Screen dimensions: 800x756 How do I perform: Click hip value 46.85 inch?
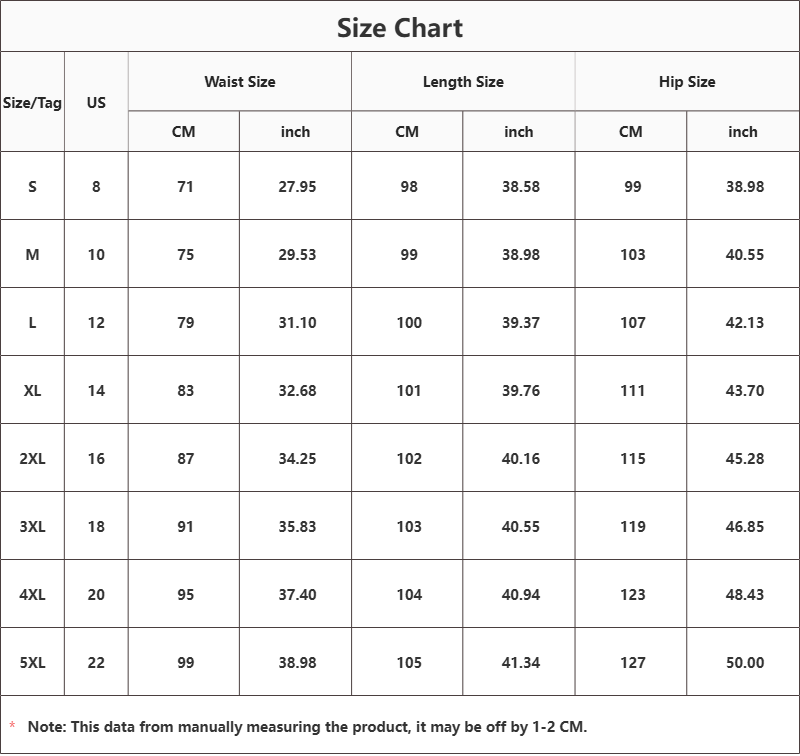click(x=744, y=527)
